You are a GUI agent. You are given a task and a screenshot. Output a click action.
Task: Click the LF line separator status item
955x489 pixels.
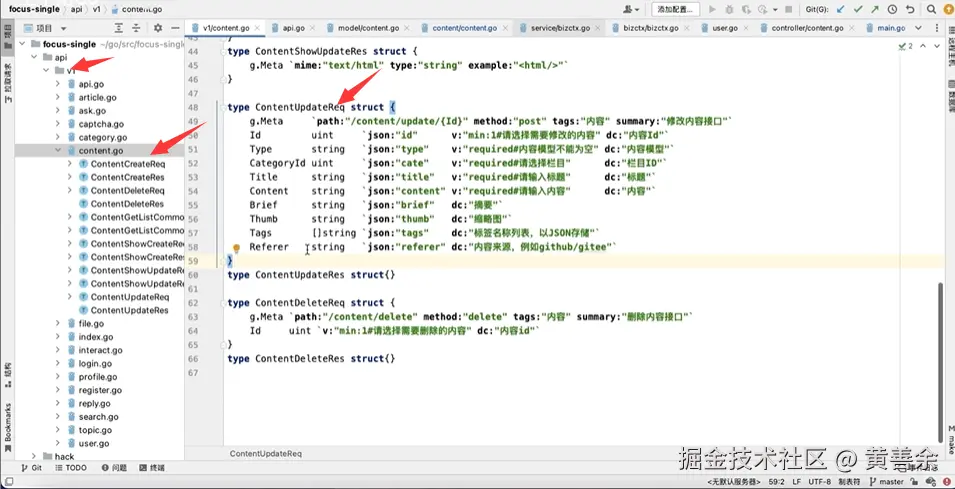coord(797,482)
